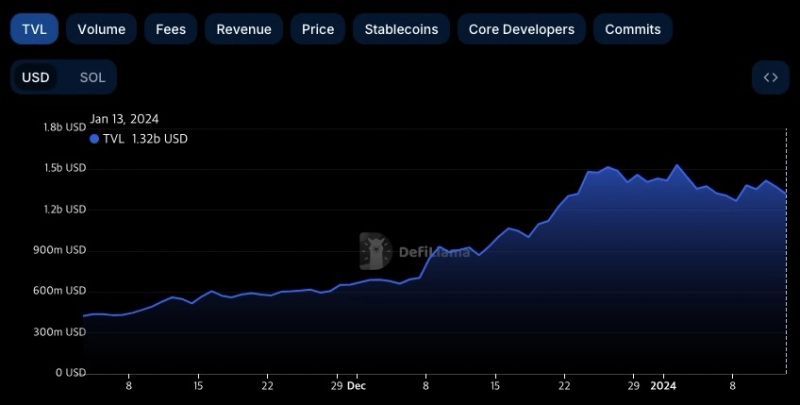
Task: Show the Commits metric
Action: point(632,29)
